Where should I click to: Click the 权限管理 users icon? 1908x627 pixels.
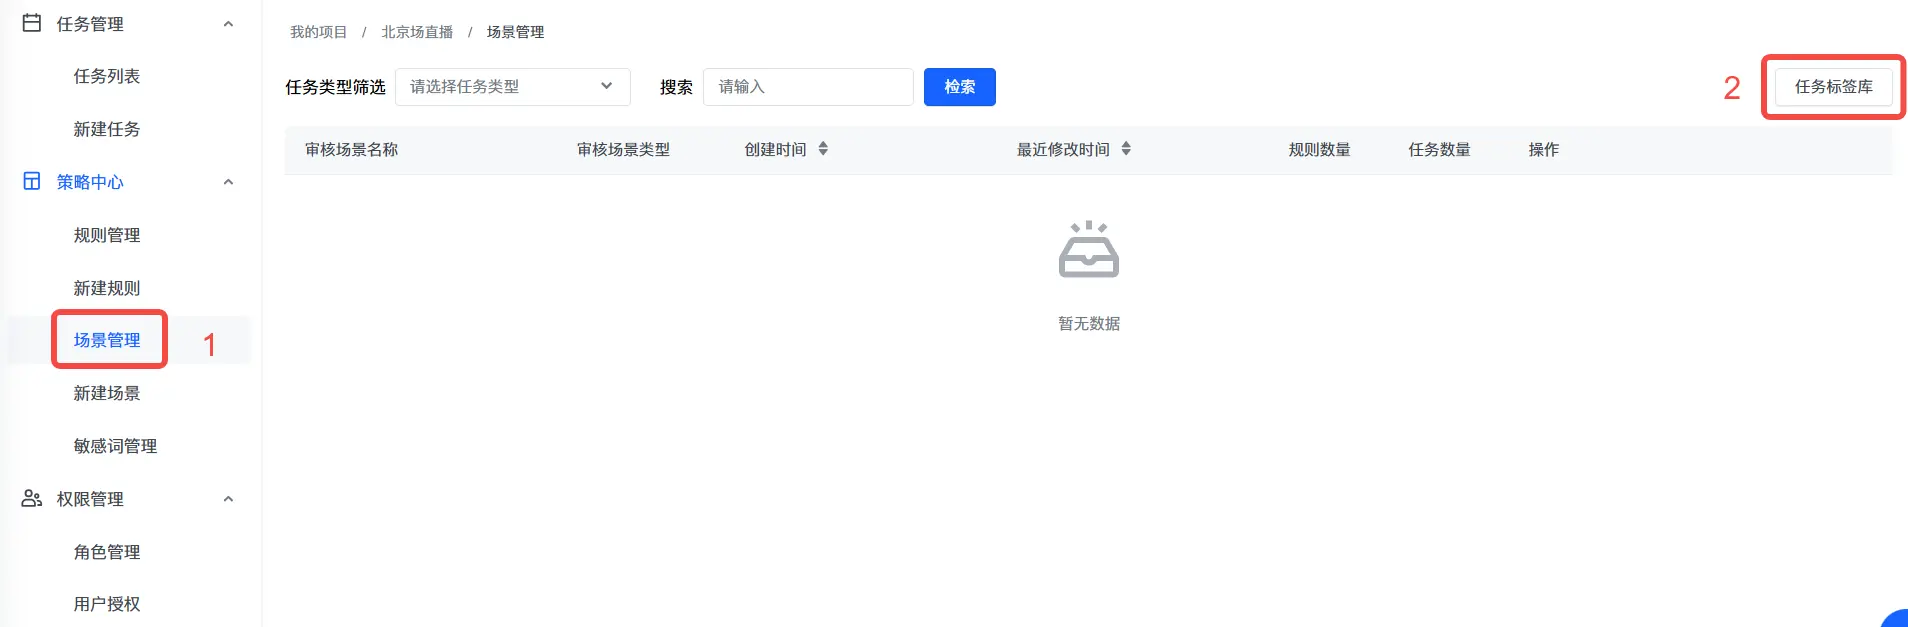(32, 498)
